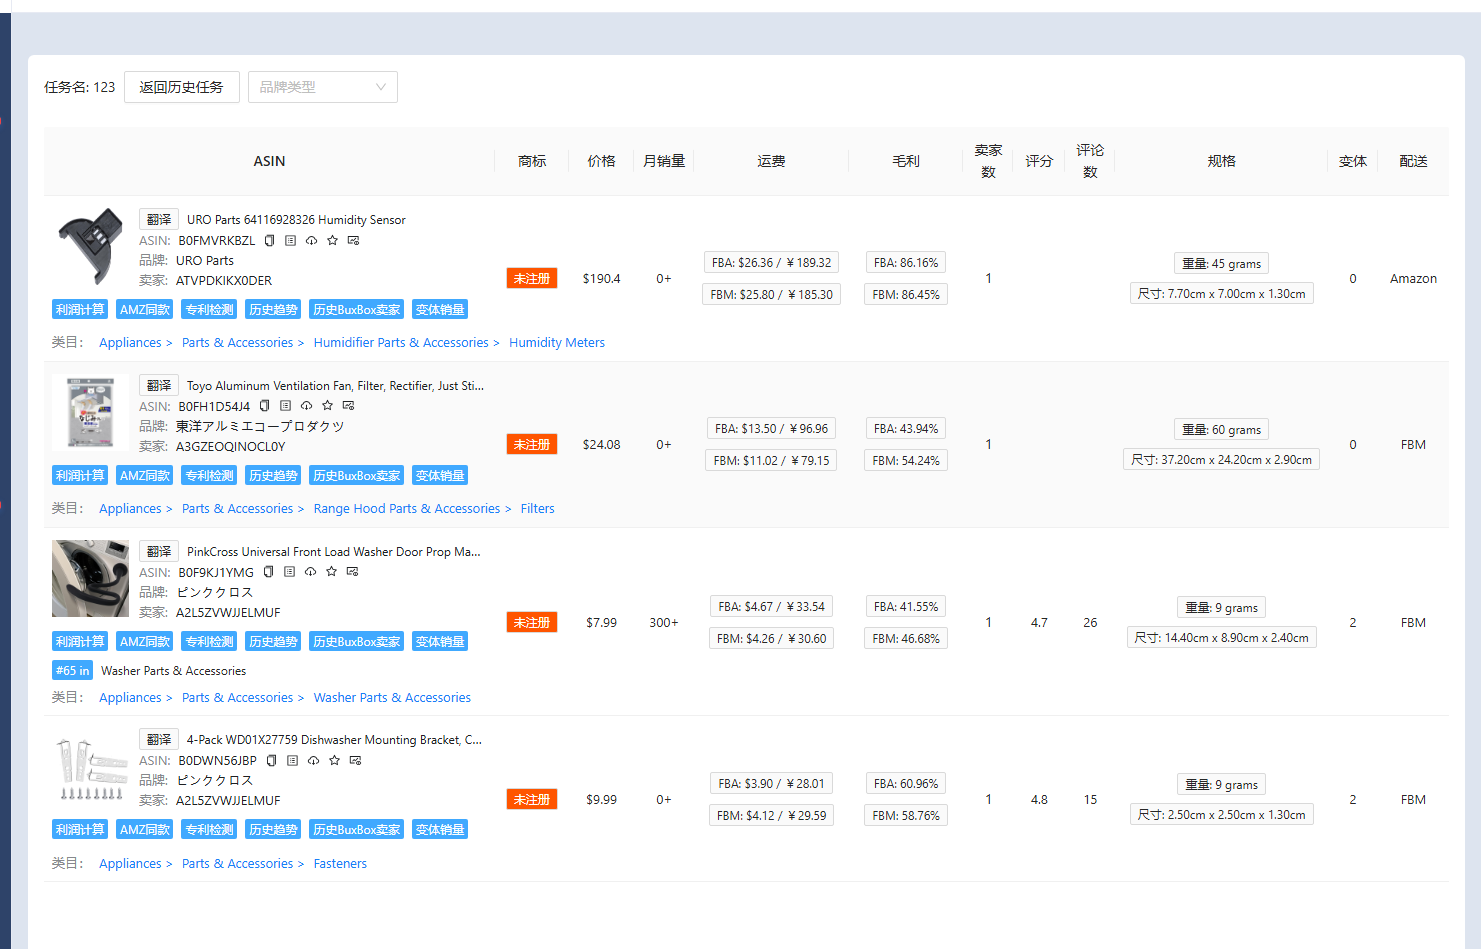
Task: Open the 品牌类型 dropdown
Action: [322, 87]
